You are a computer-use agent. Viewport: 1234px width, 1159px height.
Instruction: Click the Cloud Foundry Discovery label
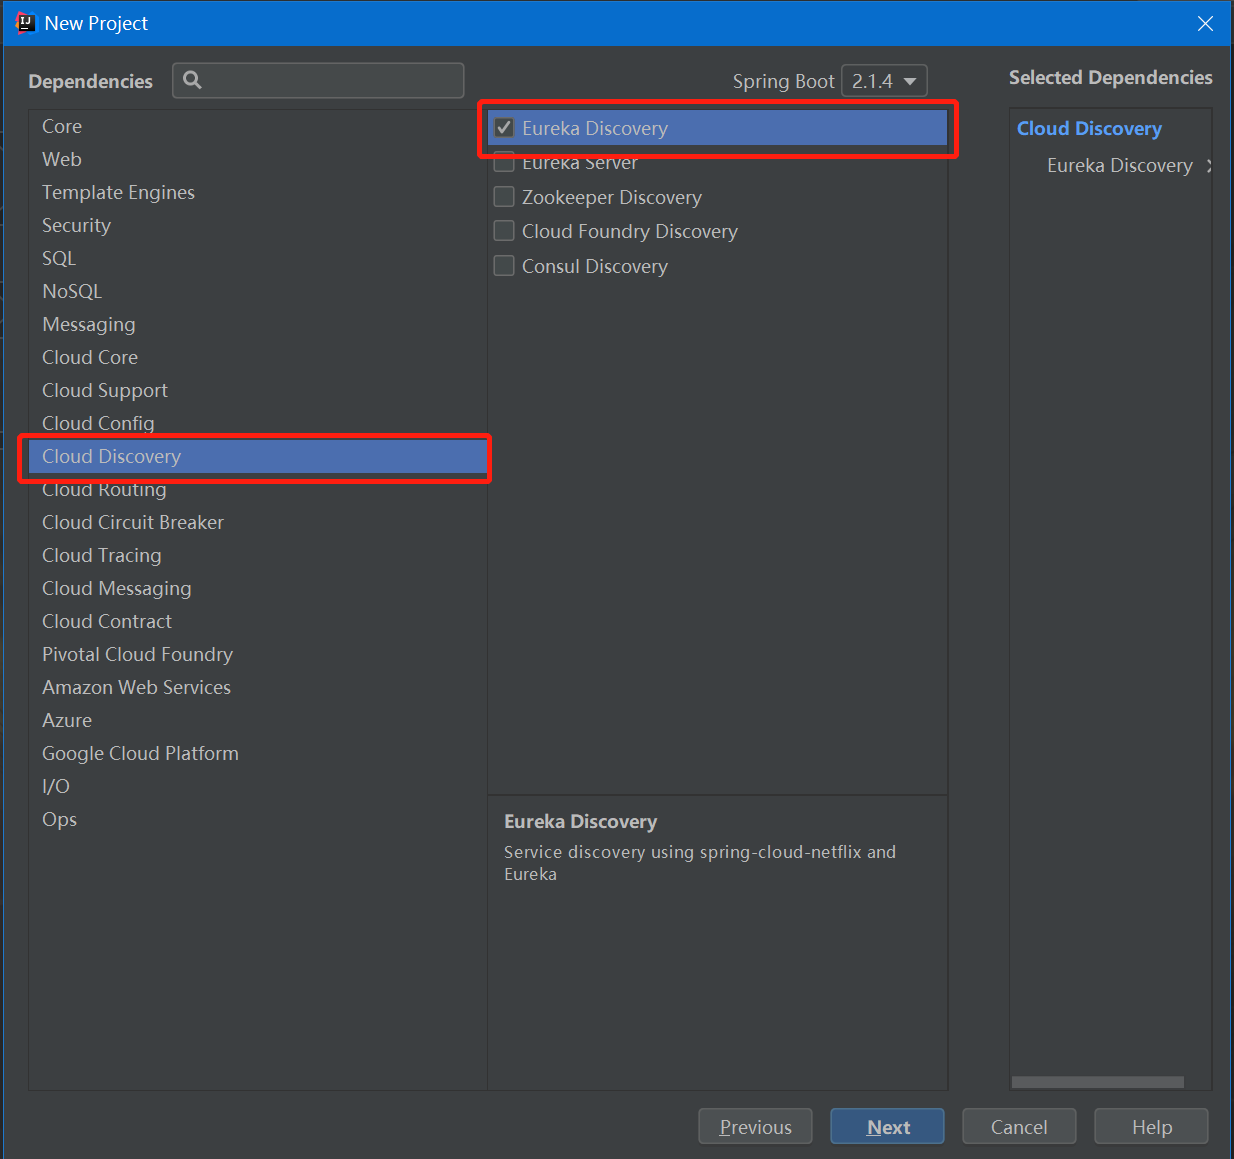630,231
